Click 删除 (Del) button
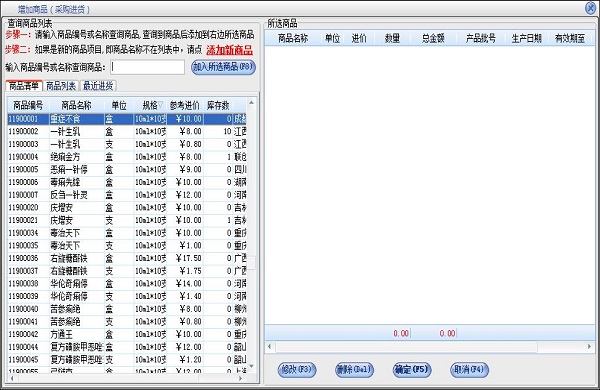Viewport: 600px width, 390px height. (354, 370)
